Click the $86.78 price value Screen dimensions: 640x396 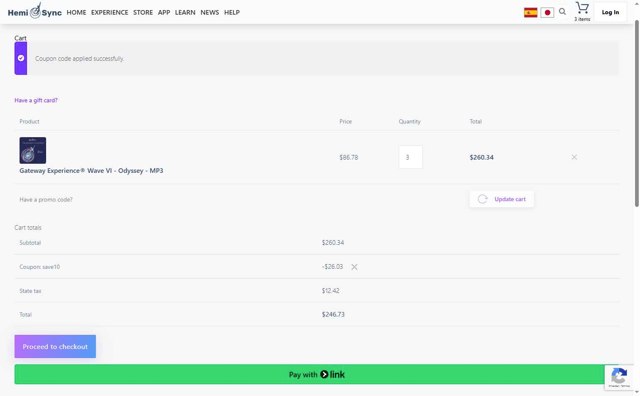coord(349,157)
